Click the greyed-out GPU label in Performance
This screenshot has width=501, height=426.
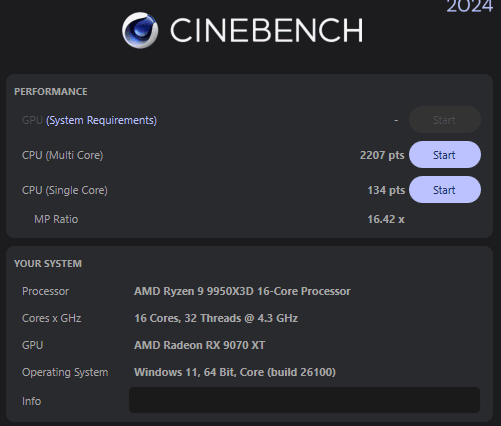click(x=32, y=120)
